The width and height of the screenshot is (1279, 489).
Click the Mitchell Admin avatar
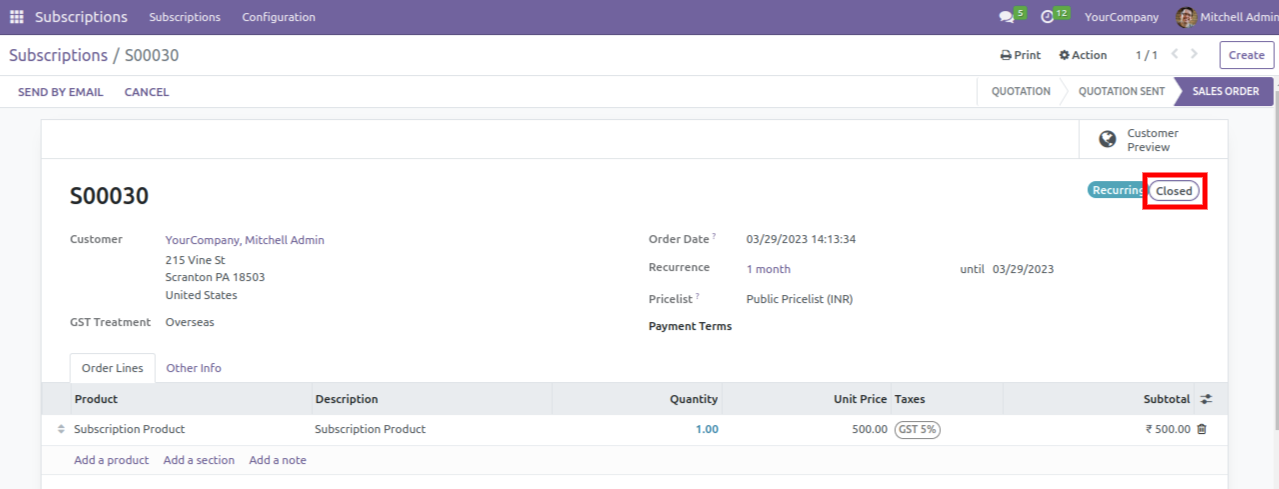point(1185,17)
